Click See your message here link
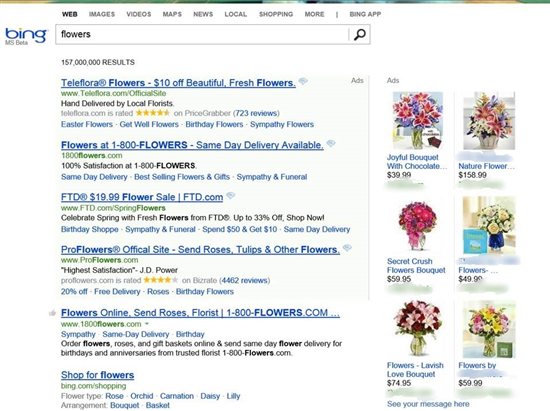The image size is (550, 411). [428, 404]
